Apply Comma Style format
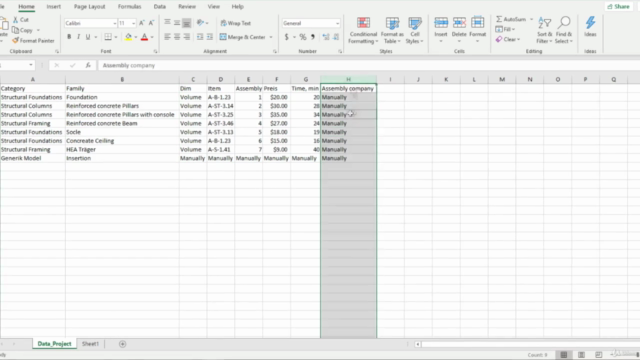Image resolution: width=640 pixels, height=360 pixels. pos(313,37)
